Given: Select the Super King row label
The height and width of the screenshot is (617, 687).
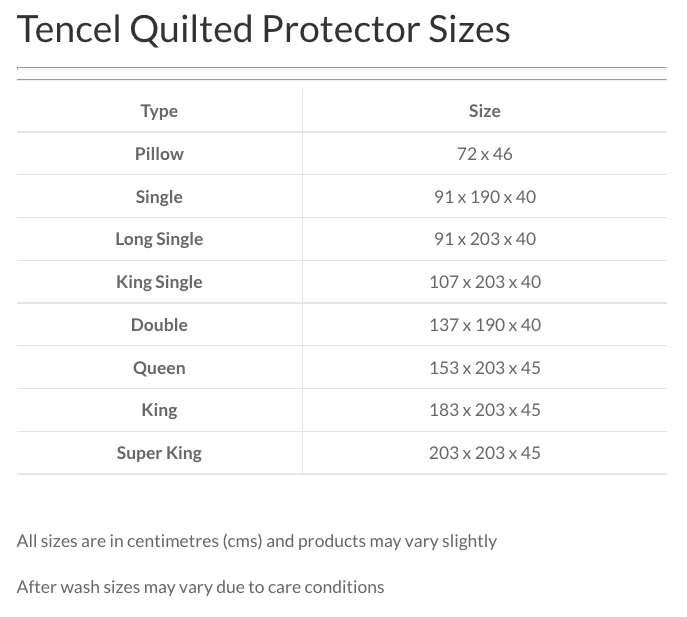Looking at the screenshot, I should [x=159, y=453].
